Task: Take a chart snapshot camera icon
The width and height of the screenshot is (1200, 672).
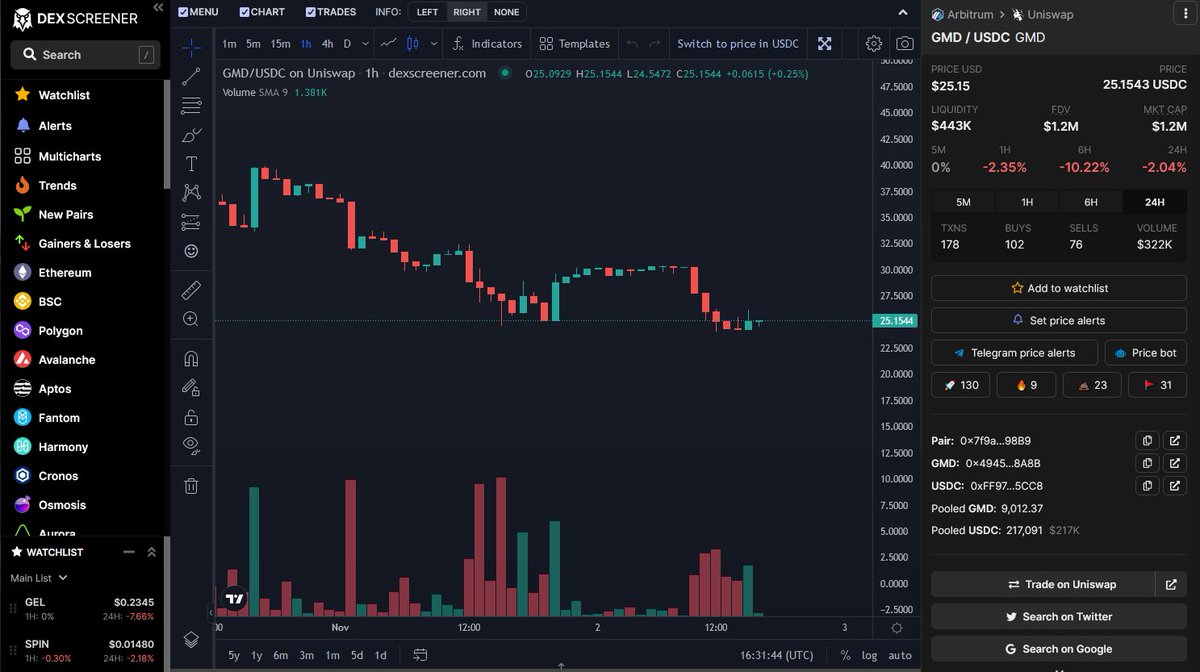Action: [904, 44]
